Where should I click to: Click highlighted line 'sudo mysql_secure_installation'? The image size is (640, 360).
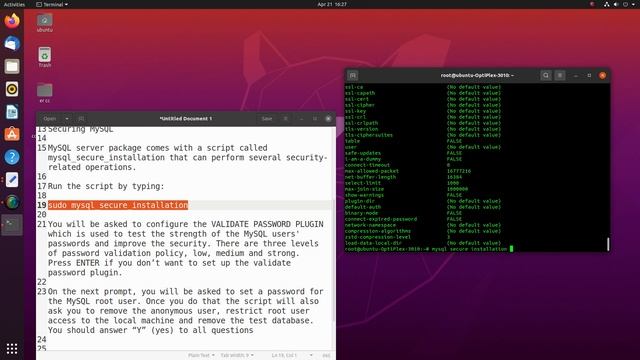[118, 205]
